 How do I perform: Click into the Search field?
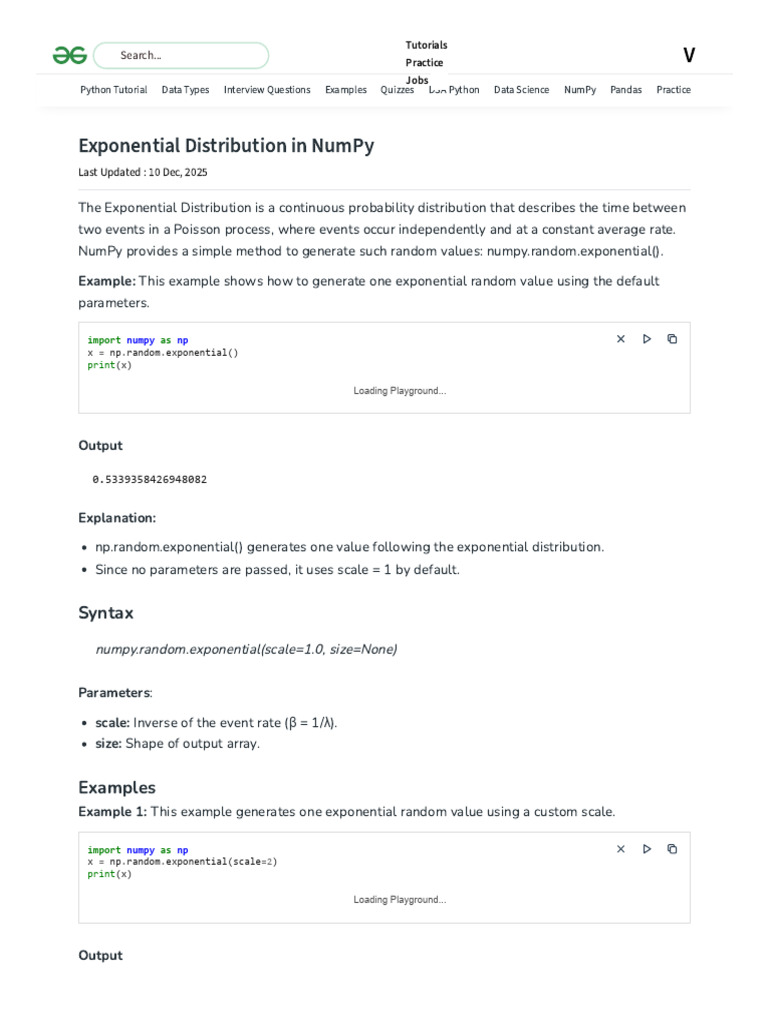click(x=181, y=56)
